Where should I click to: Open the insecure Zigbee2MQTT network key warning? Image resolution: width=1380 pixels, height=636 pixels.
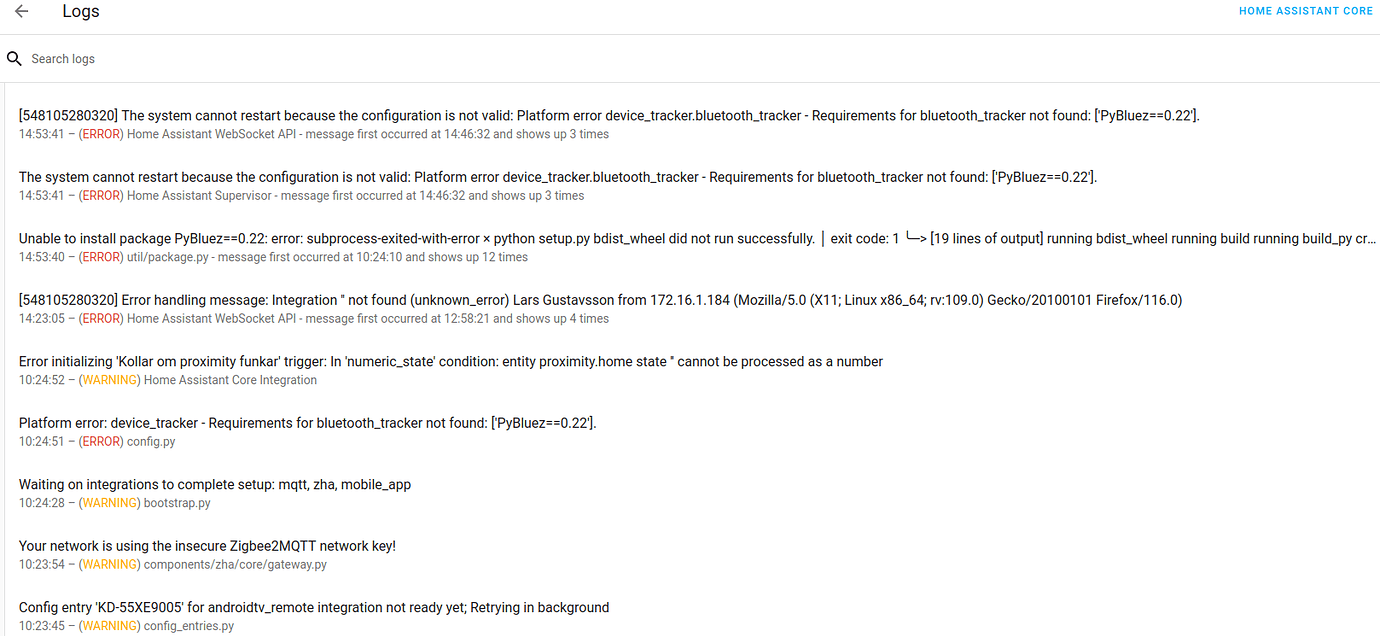click(207, 546)
